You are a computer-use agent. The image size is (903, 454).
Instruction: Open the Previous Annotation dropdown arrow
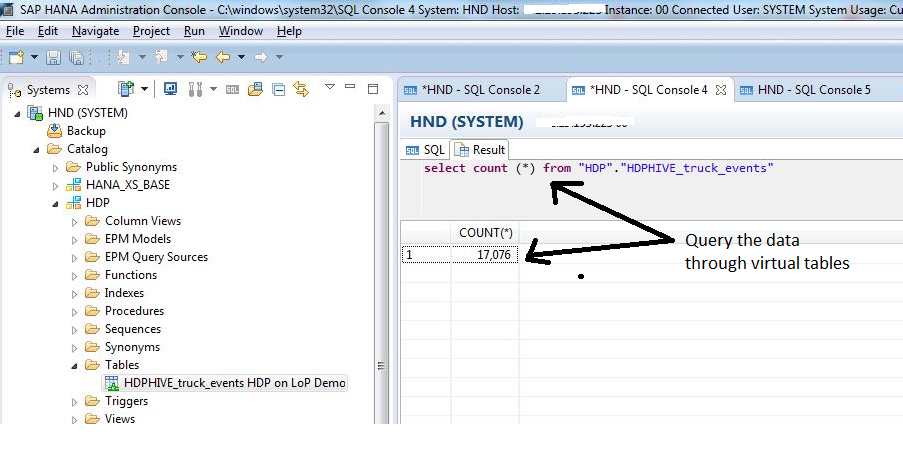(x=180, y=57)
